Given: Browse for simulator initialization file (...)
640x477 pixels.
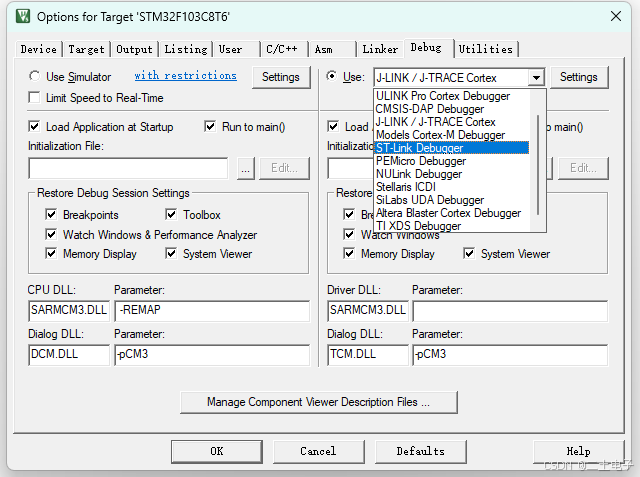Looking at the screenshot, I should pyautogui.click(x=246, y=168).
